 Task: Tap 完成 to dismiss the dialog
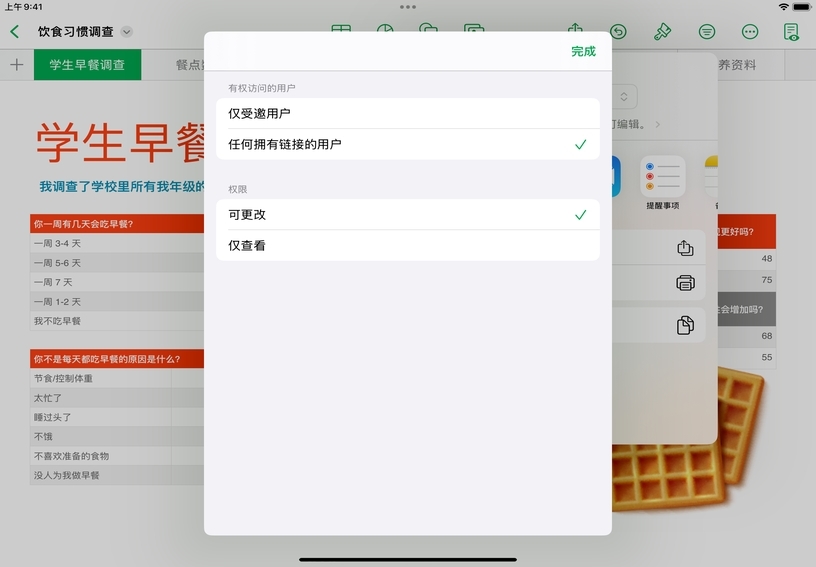point(583,51)
